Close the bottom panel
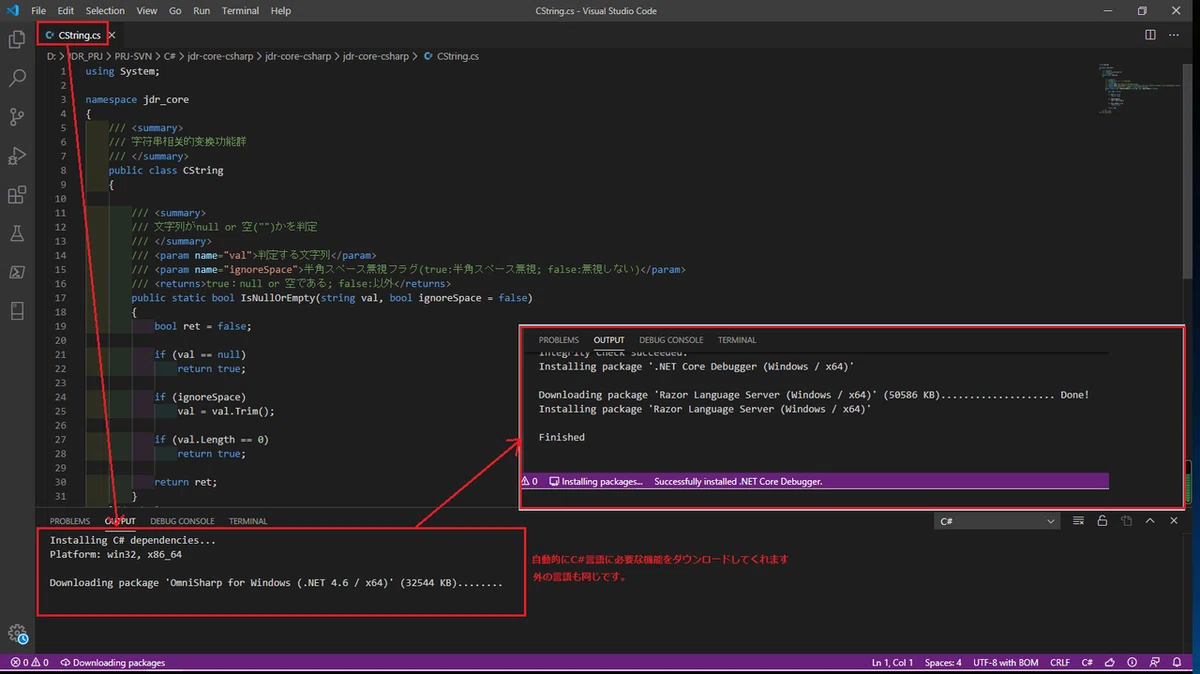 tap(1174, 521)
